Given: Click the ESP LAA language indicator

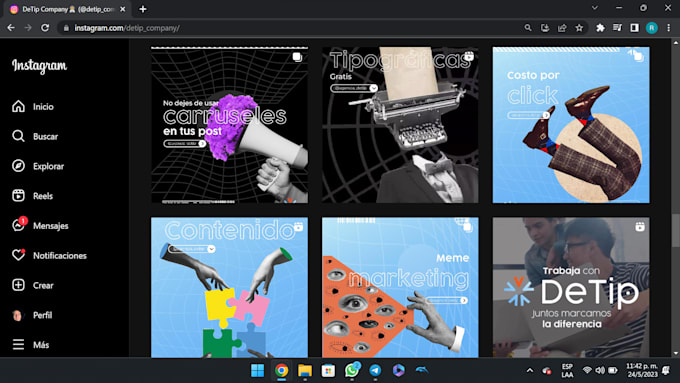Looking at the screenshot, I should click(567, 370).
